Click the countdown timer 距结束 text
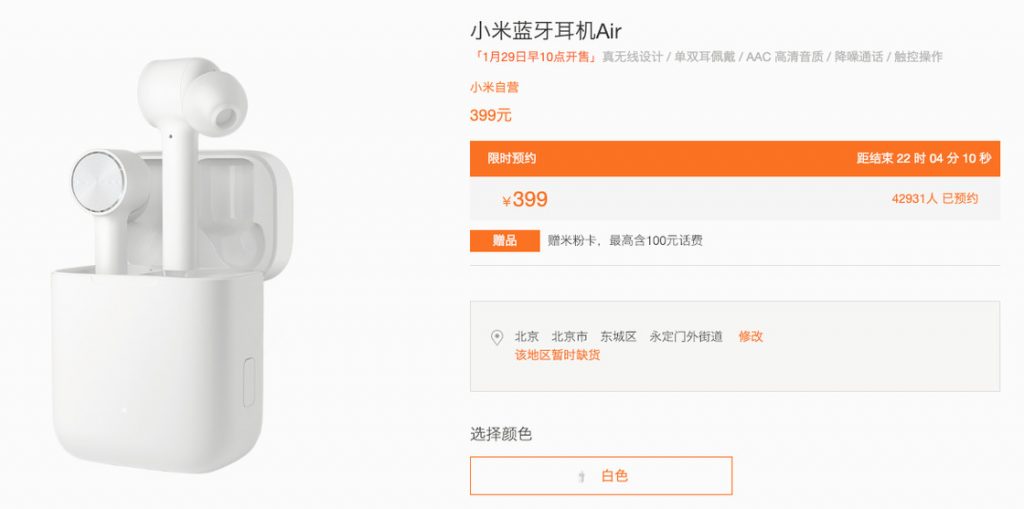 pos(923,158)
